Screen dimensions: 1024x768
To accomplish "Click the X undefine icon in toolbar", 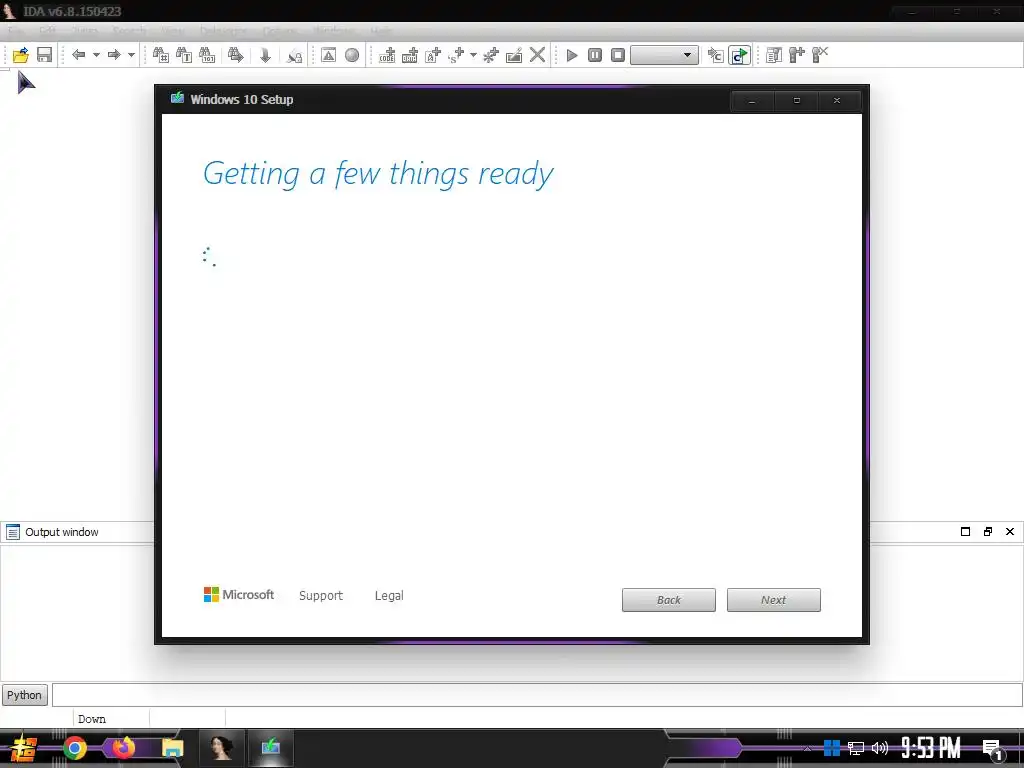I will pos(537,55).
